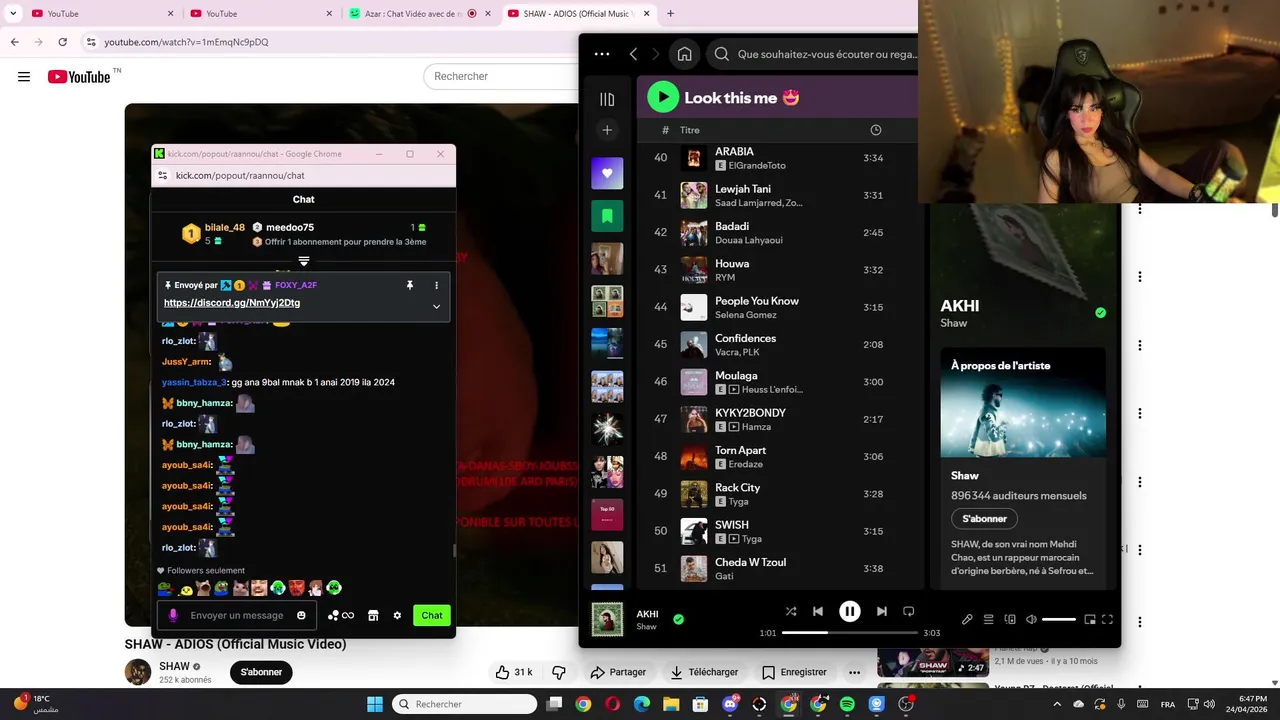This screenshot has height=720, width=1280.
Task: Skip to previous track in Spotify
Action: tap(818, 611)
